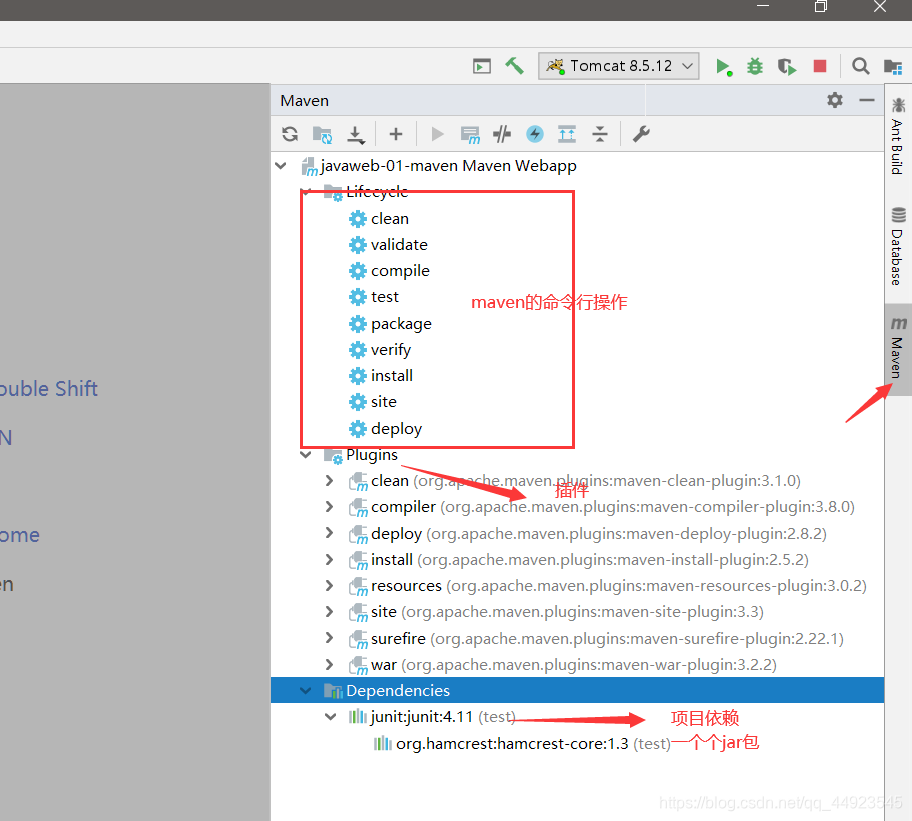Click Reimport All Maven Projects icon
The height and width of the screenshot is (821, 912).
[x=290, y=134]
